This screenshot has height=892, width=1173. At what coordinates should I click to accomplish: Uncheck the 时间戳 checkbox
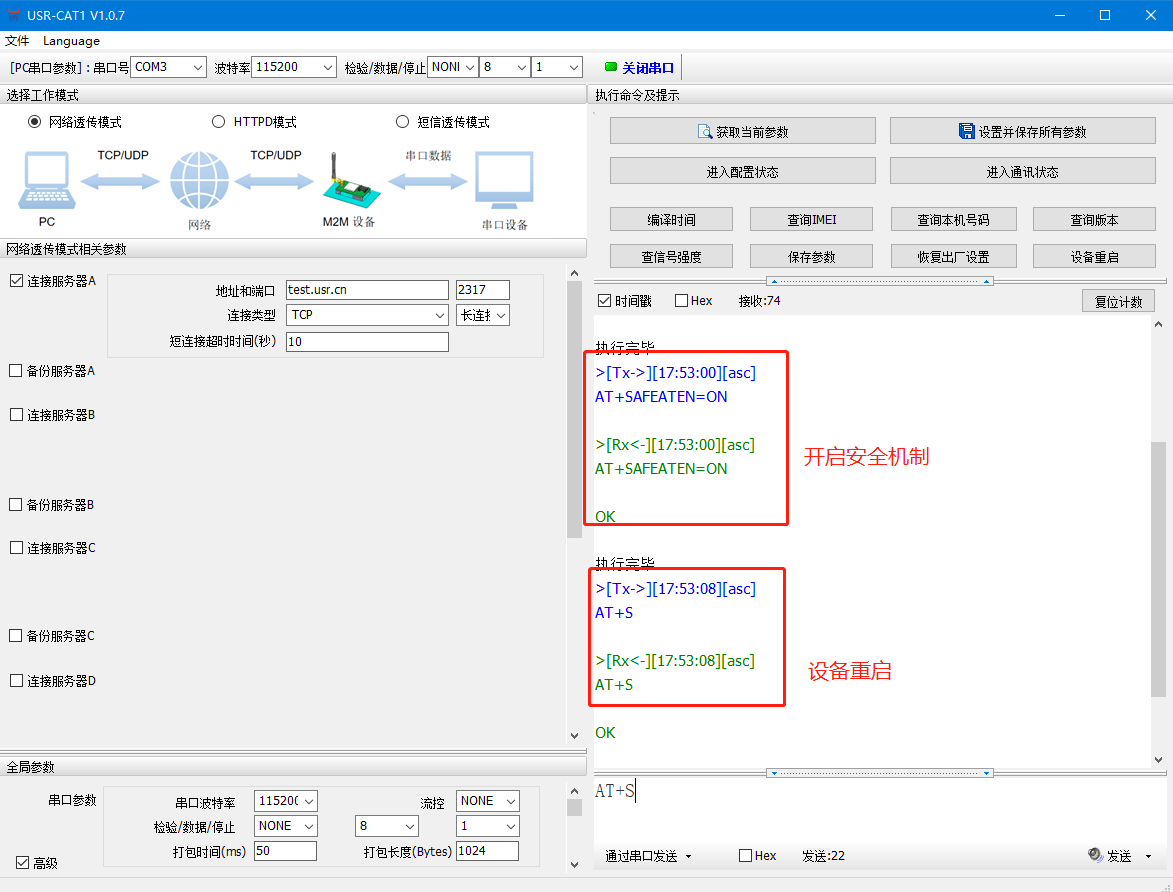(604, 301)
